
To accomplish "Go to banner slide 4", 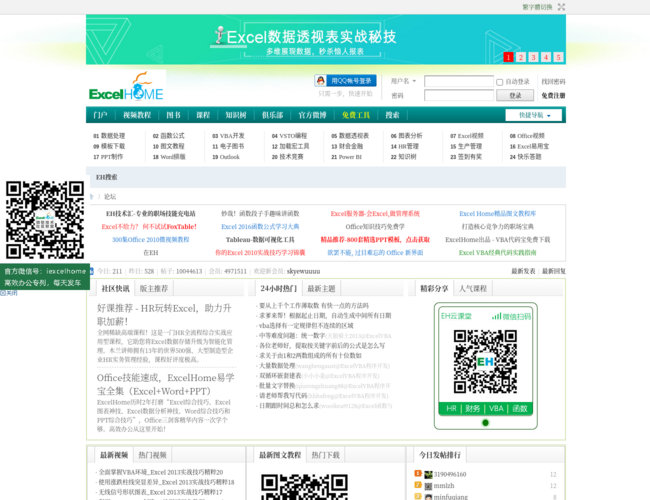I will (546, 57).
